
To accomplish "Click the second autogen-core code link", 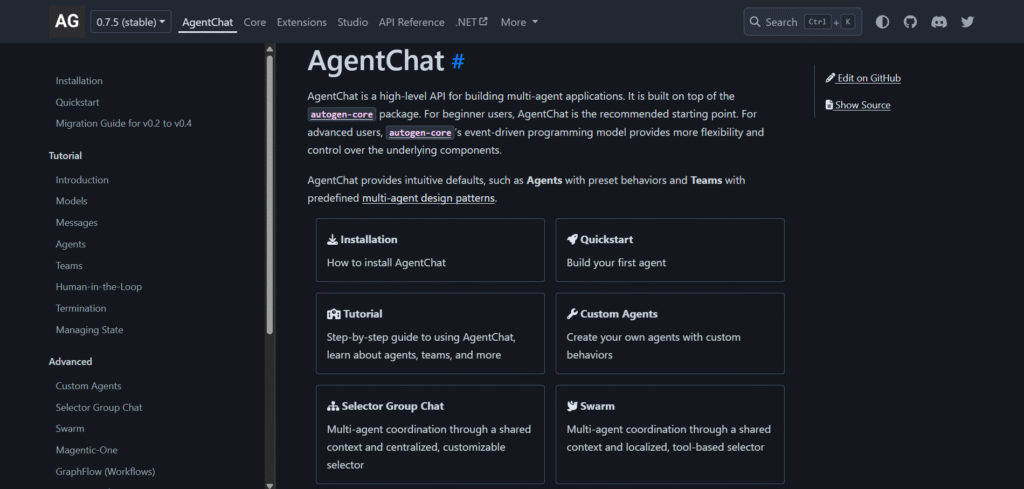I will pos(420,133).
